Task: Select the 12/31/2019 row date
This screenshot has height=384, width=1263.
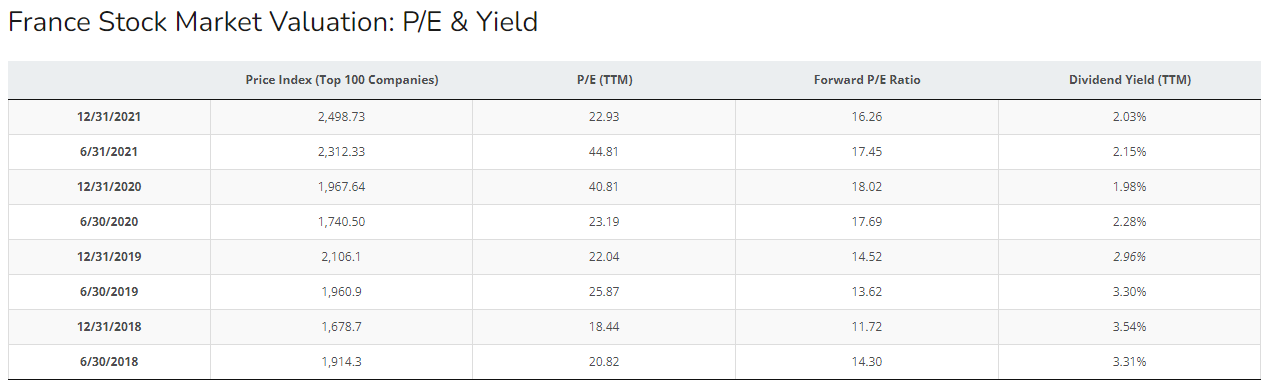Action: [109, 257]
